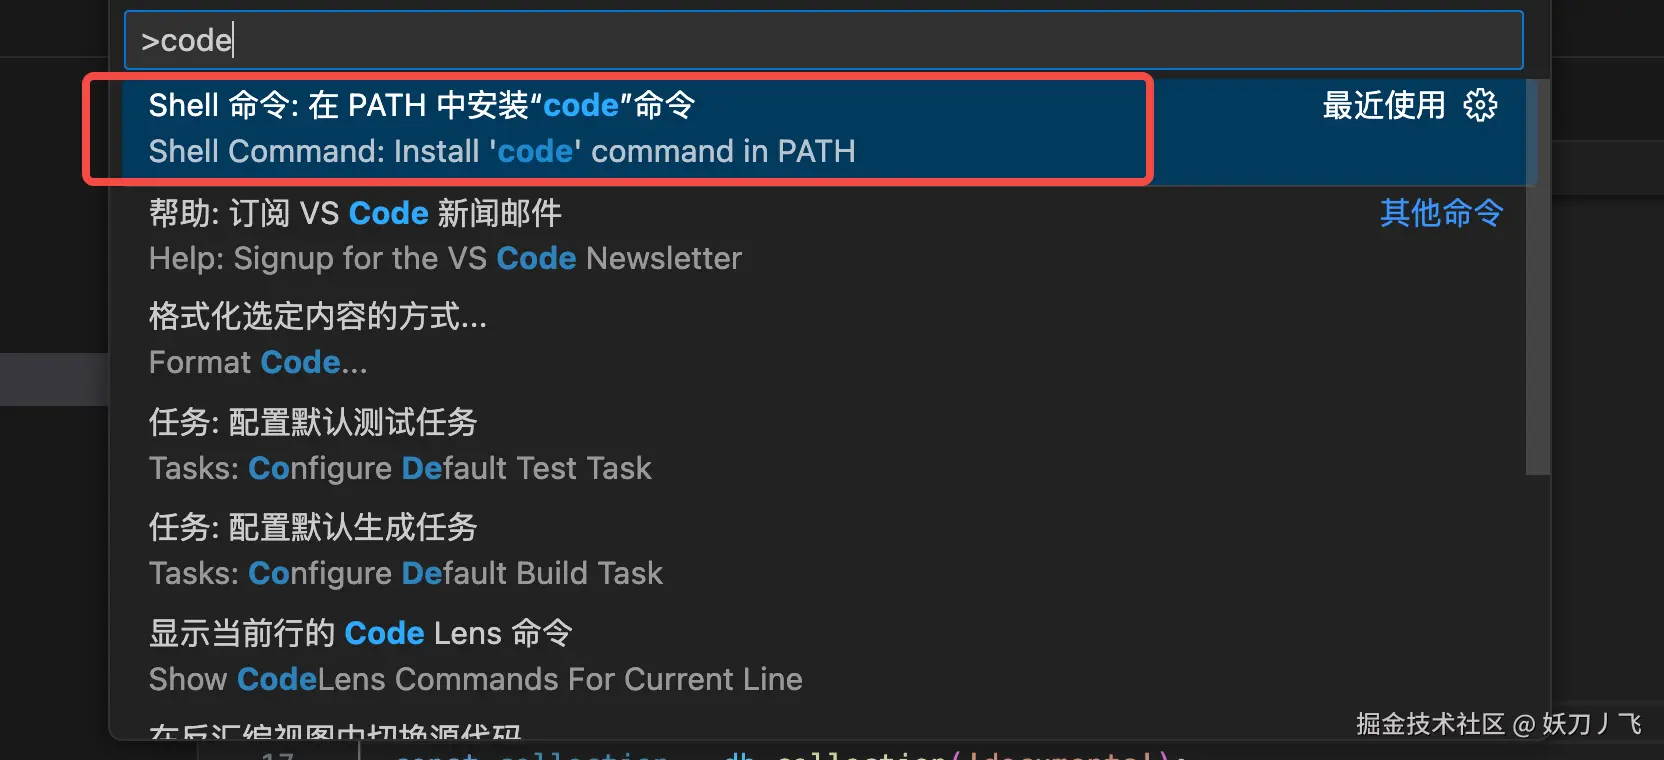
Task: Click 'Shell Command: Install code command in PATH' subtitle
Action: click(x=501, y=152)
